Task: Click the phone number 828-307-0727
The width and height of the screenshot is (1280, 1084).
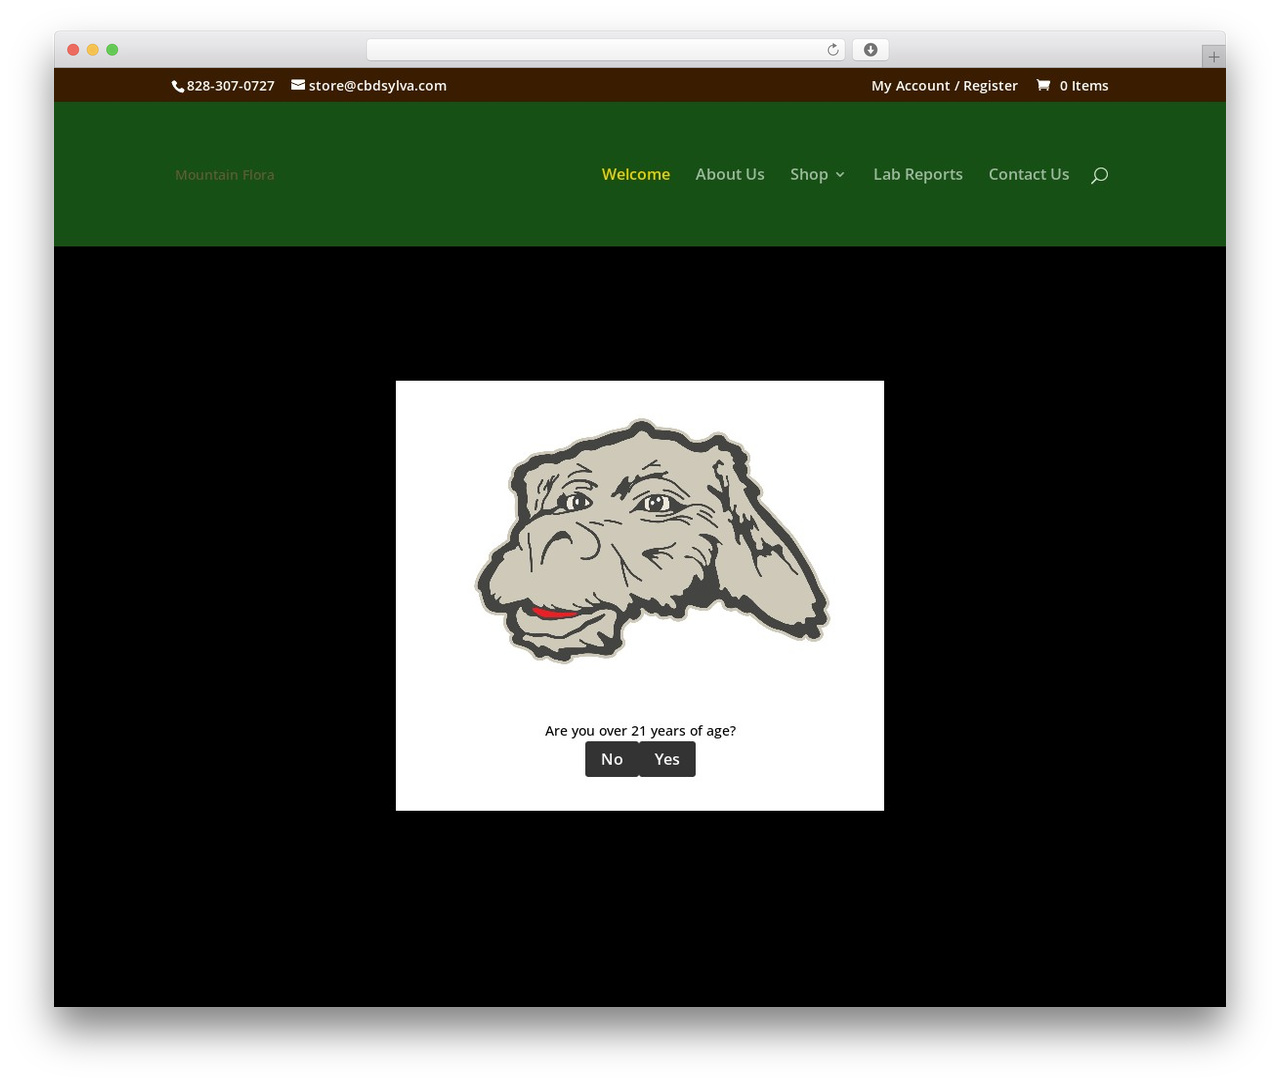Action: click(x=231, y=86)
